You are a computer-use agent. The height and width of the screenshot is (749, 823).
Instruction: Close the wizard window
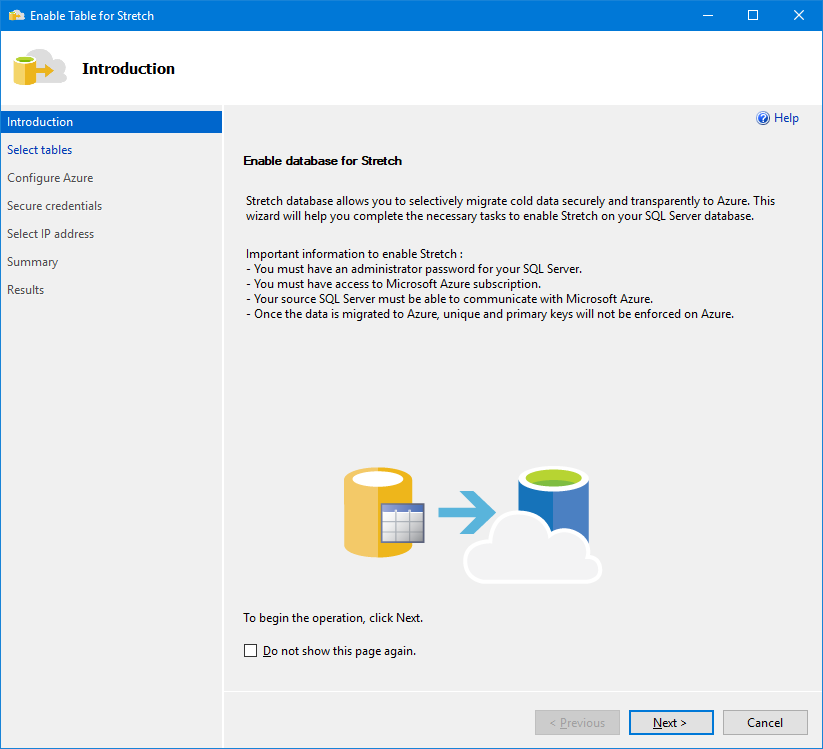798,15
